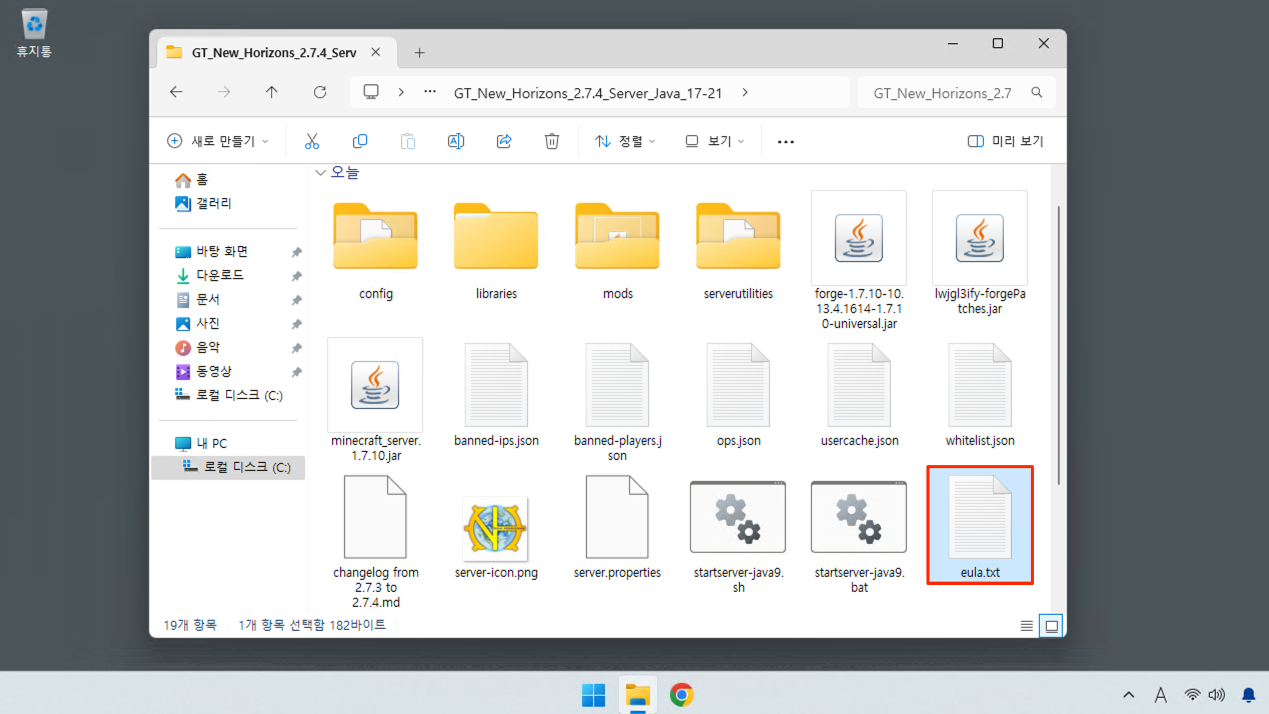The width and height of the screenshot is (1269, 714).
Task: Select lwjgl3ify-forgePatches.jar file
Action: click(x=980, y=254)
